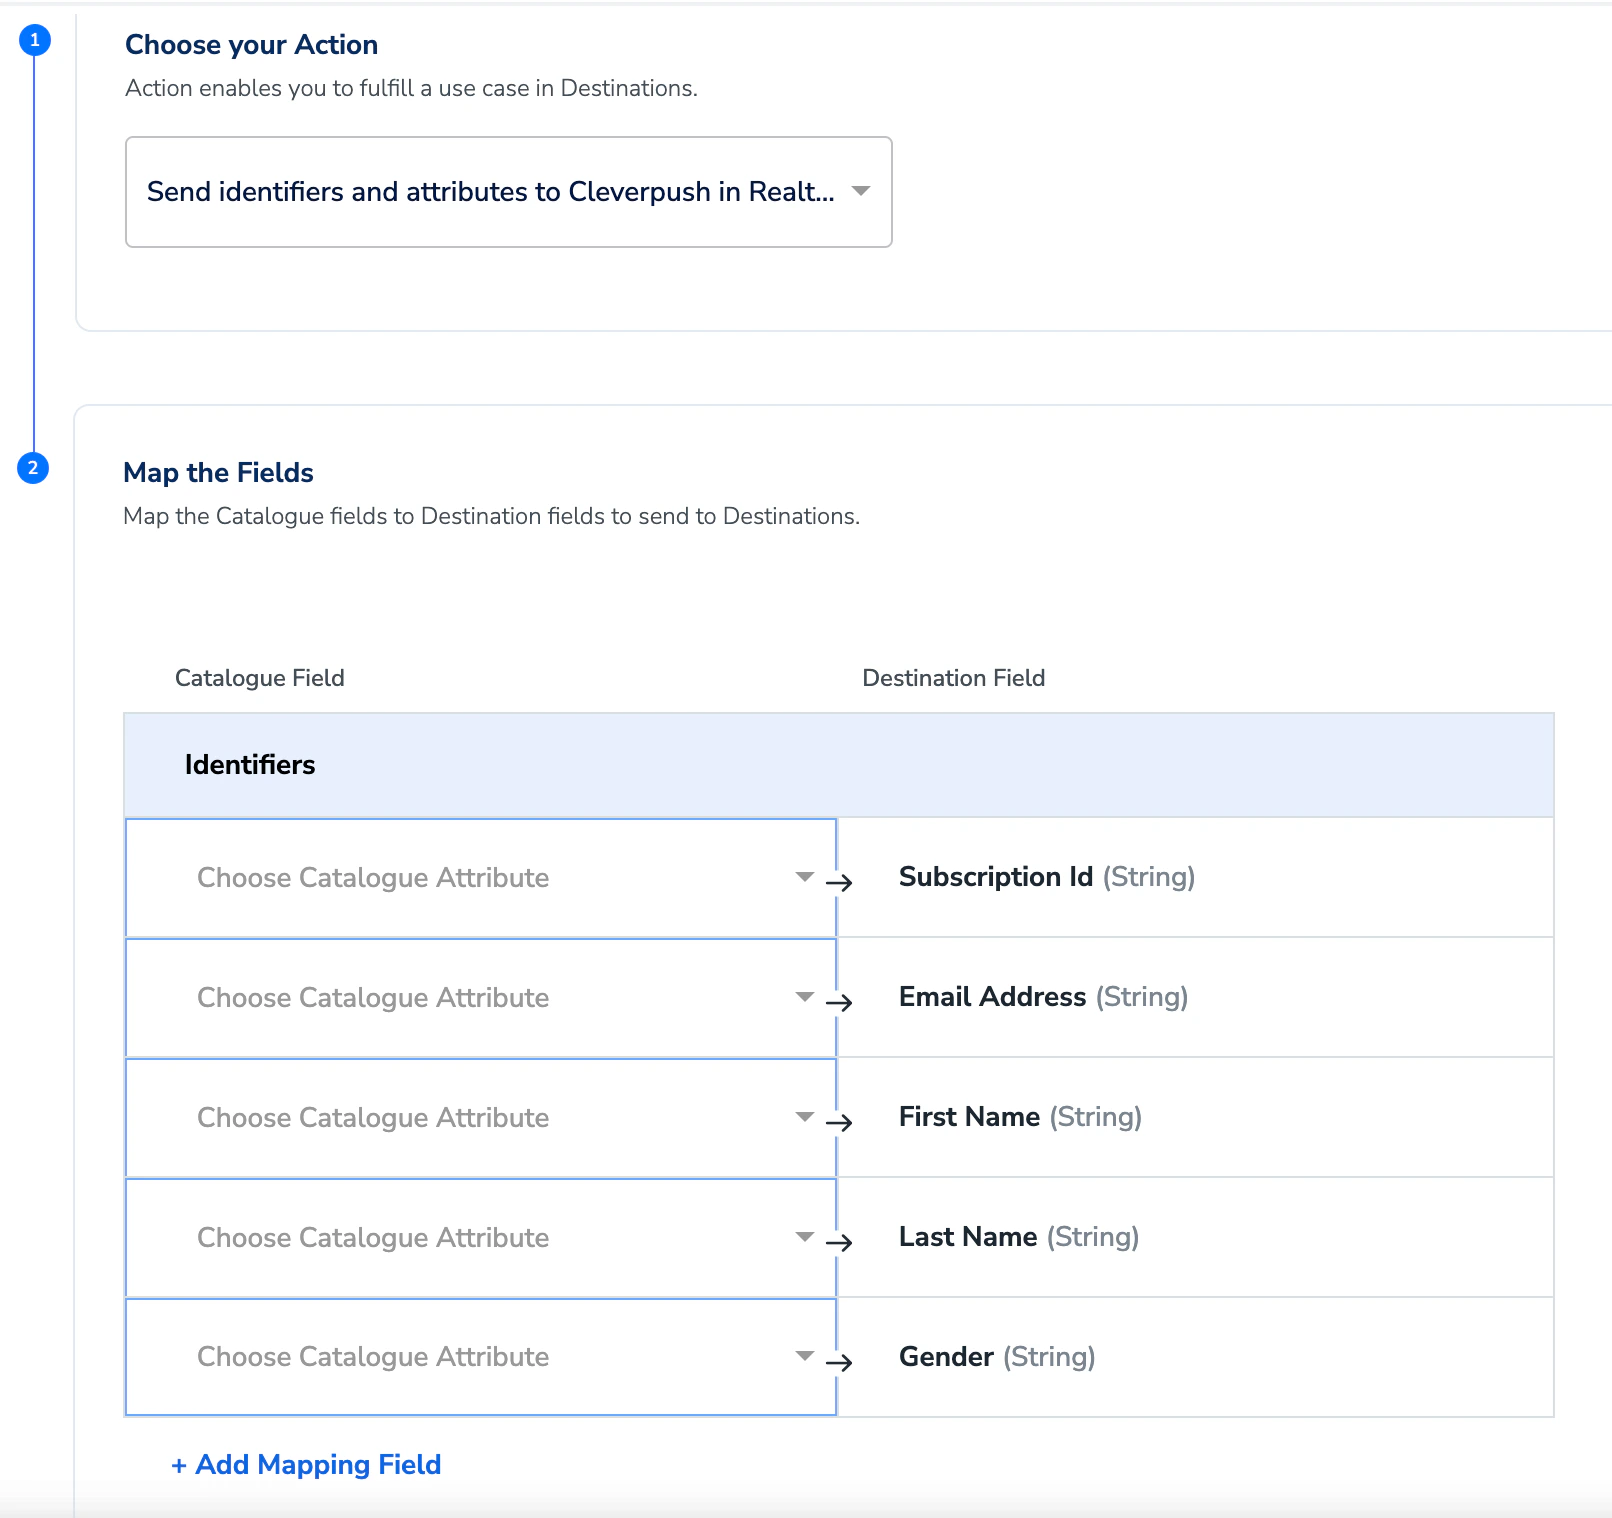Click the Gender destination field label
This screenshot has height=1518, width=1612.
pos(997,1357)
